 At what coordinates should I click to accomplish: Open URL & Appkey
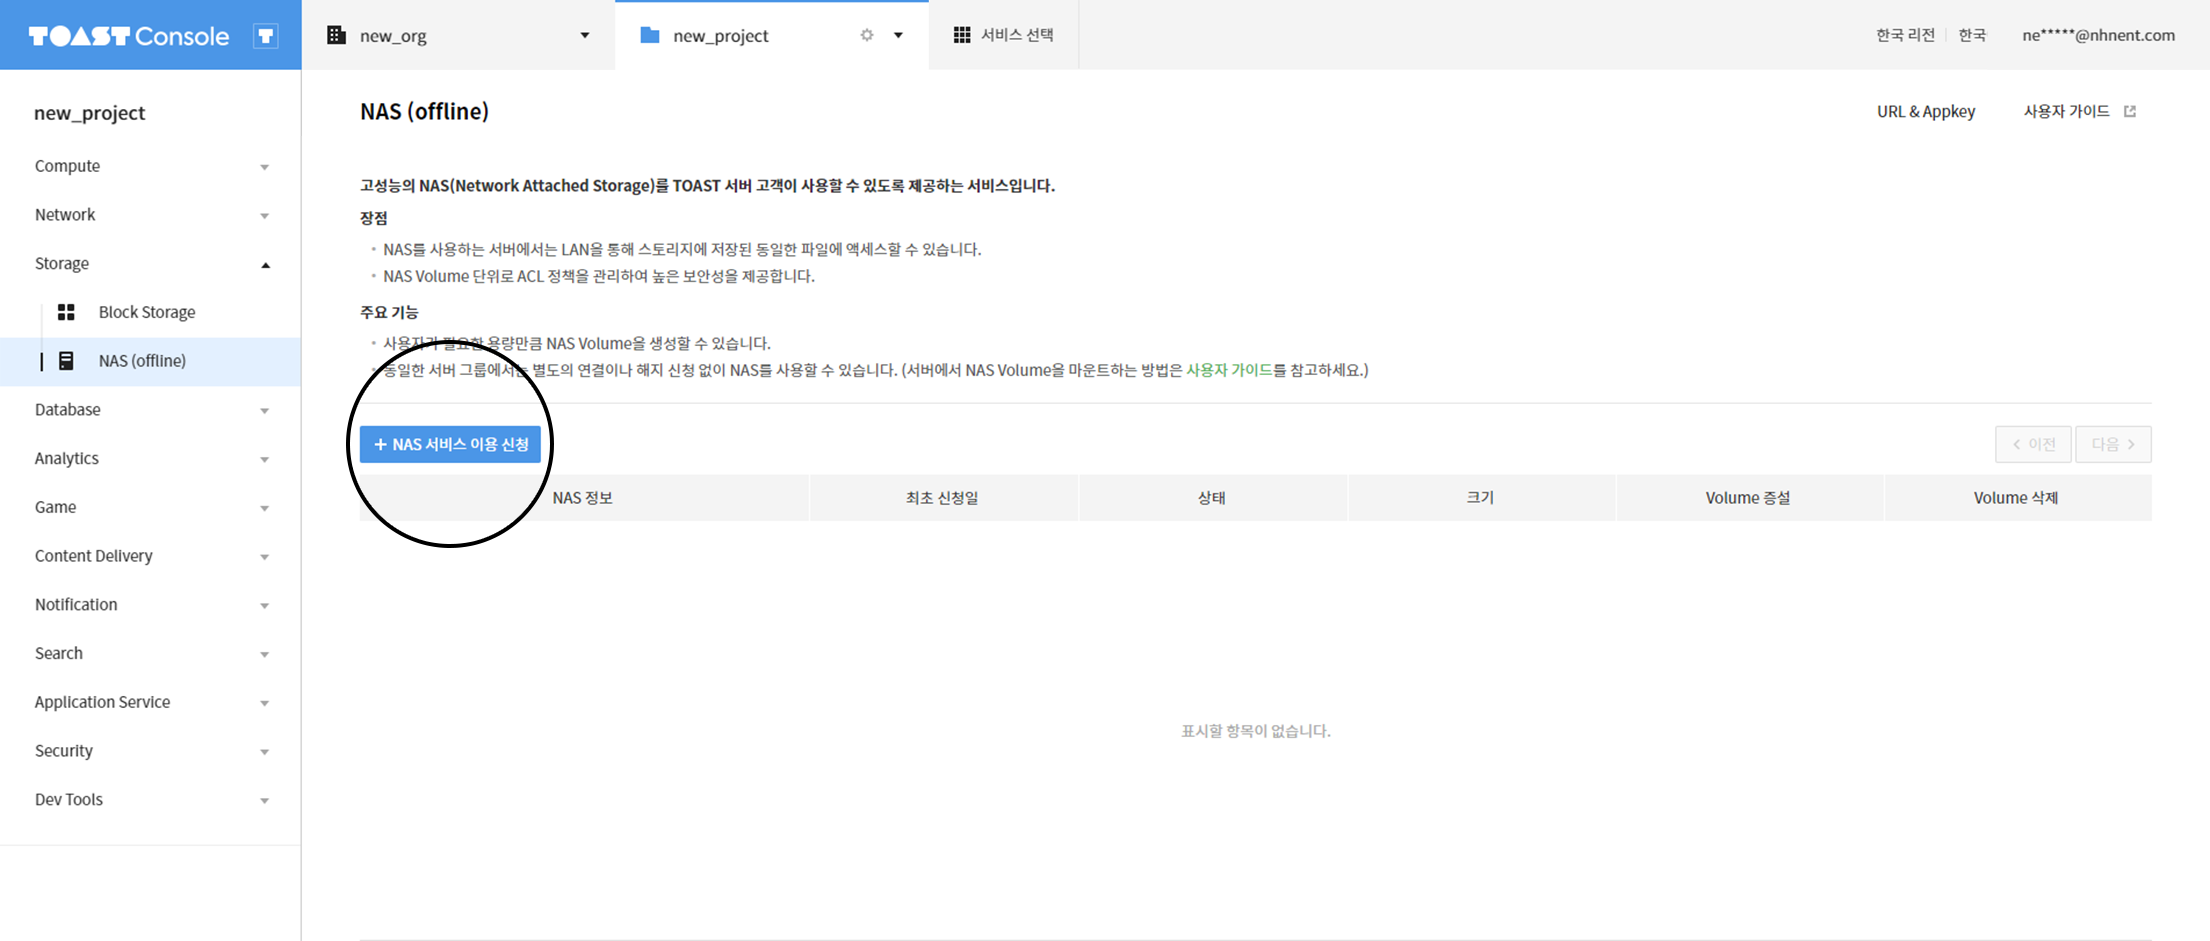[1926, 111]
